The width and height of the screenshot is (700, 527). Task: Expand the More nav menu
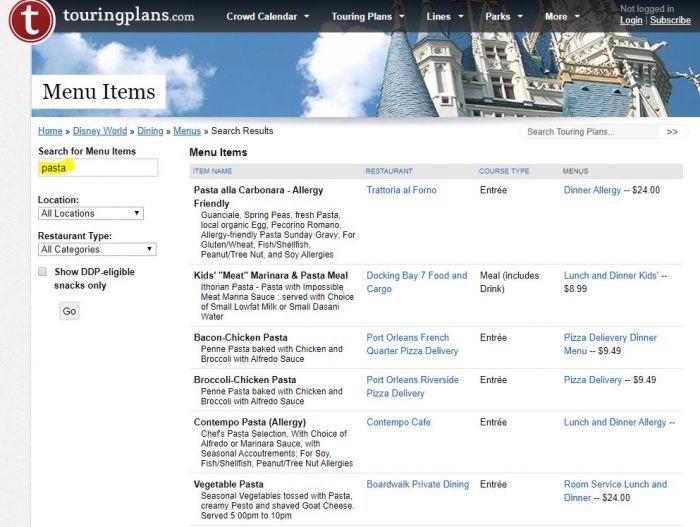562,17
